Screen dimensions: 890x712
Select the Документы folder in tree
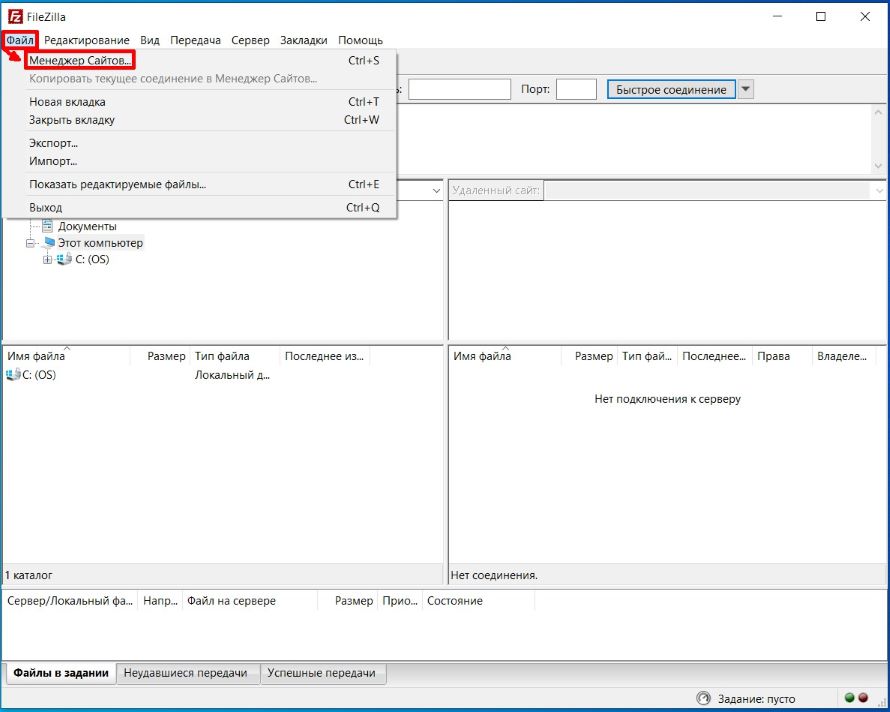point(86,226)
